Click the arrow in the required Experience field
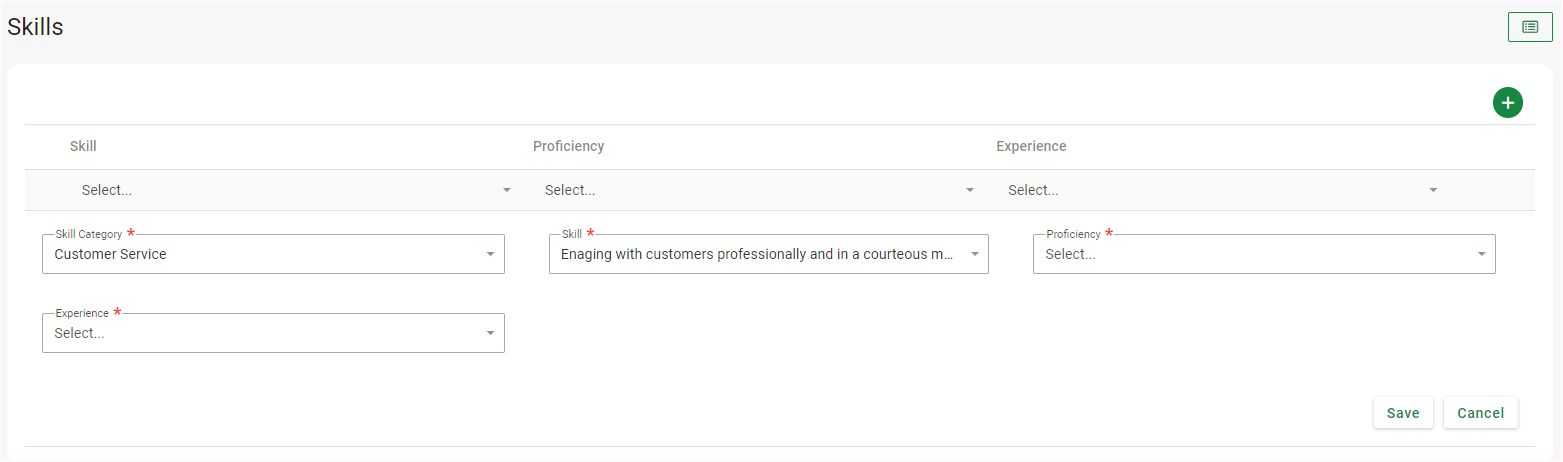 [x=490, y=334]
